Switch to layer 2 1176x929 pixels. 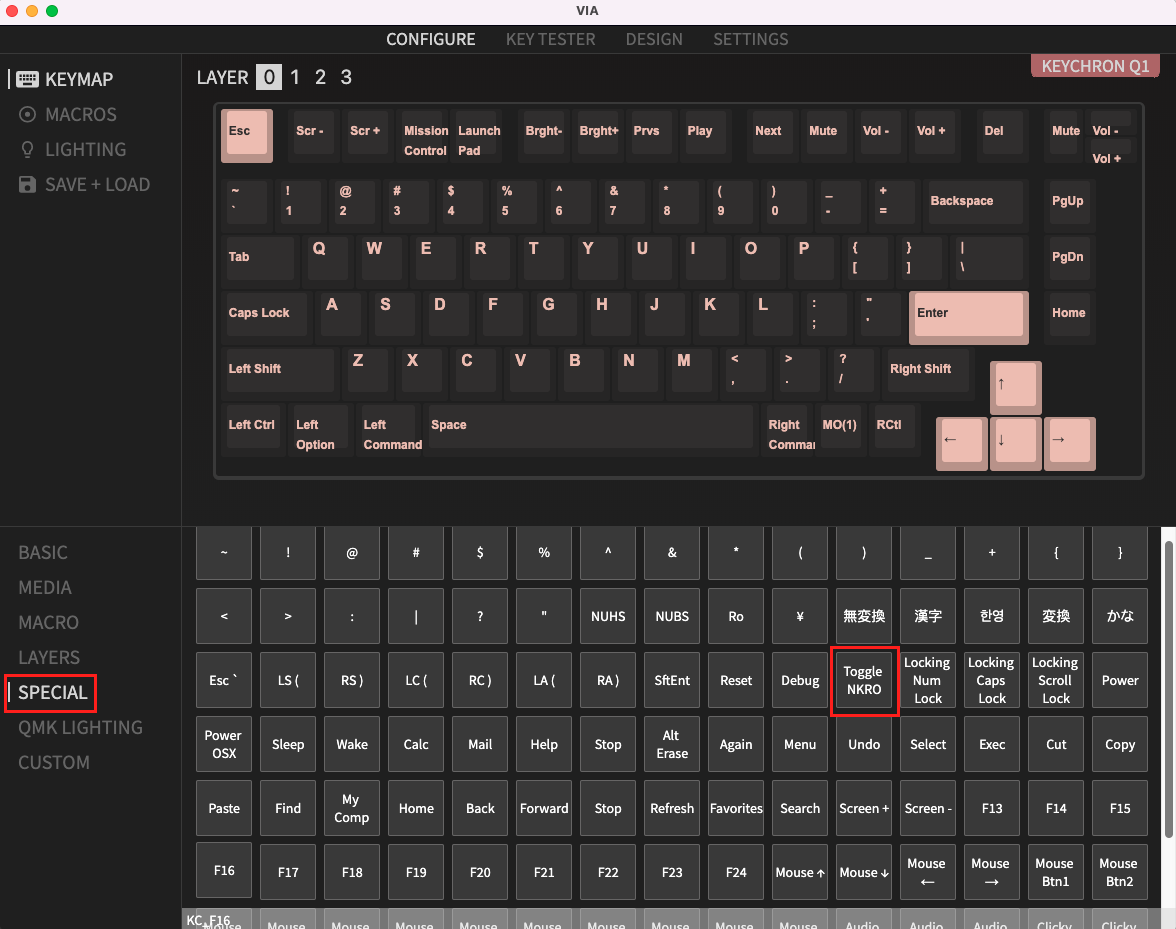coord(320,77)
